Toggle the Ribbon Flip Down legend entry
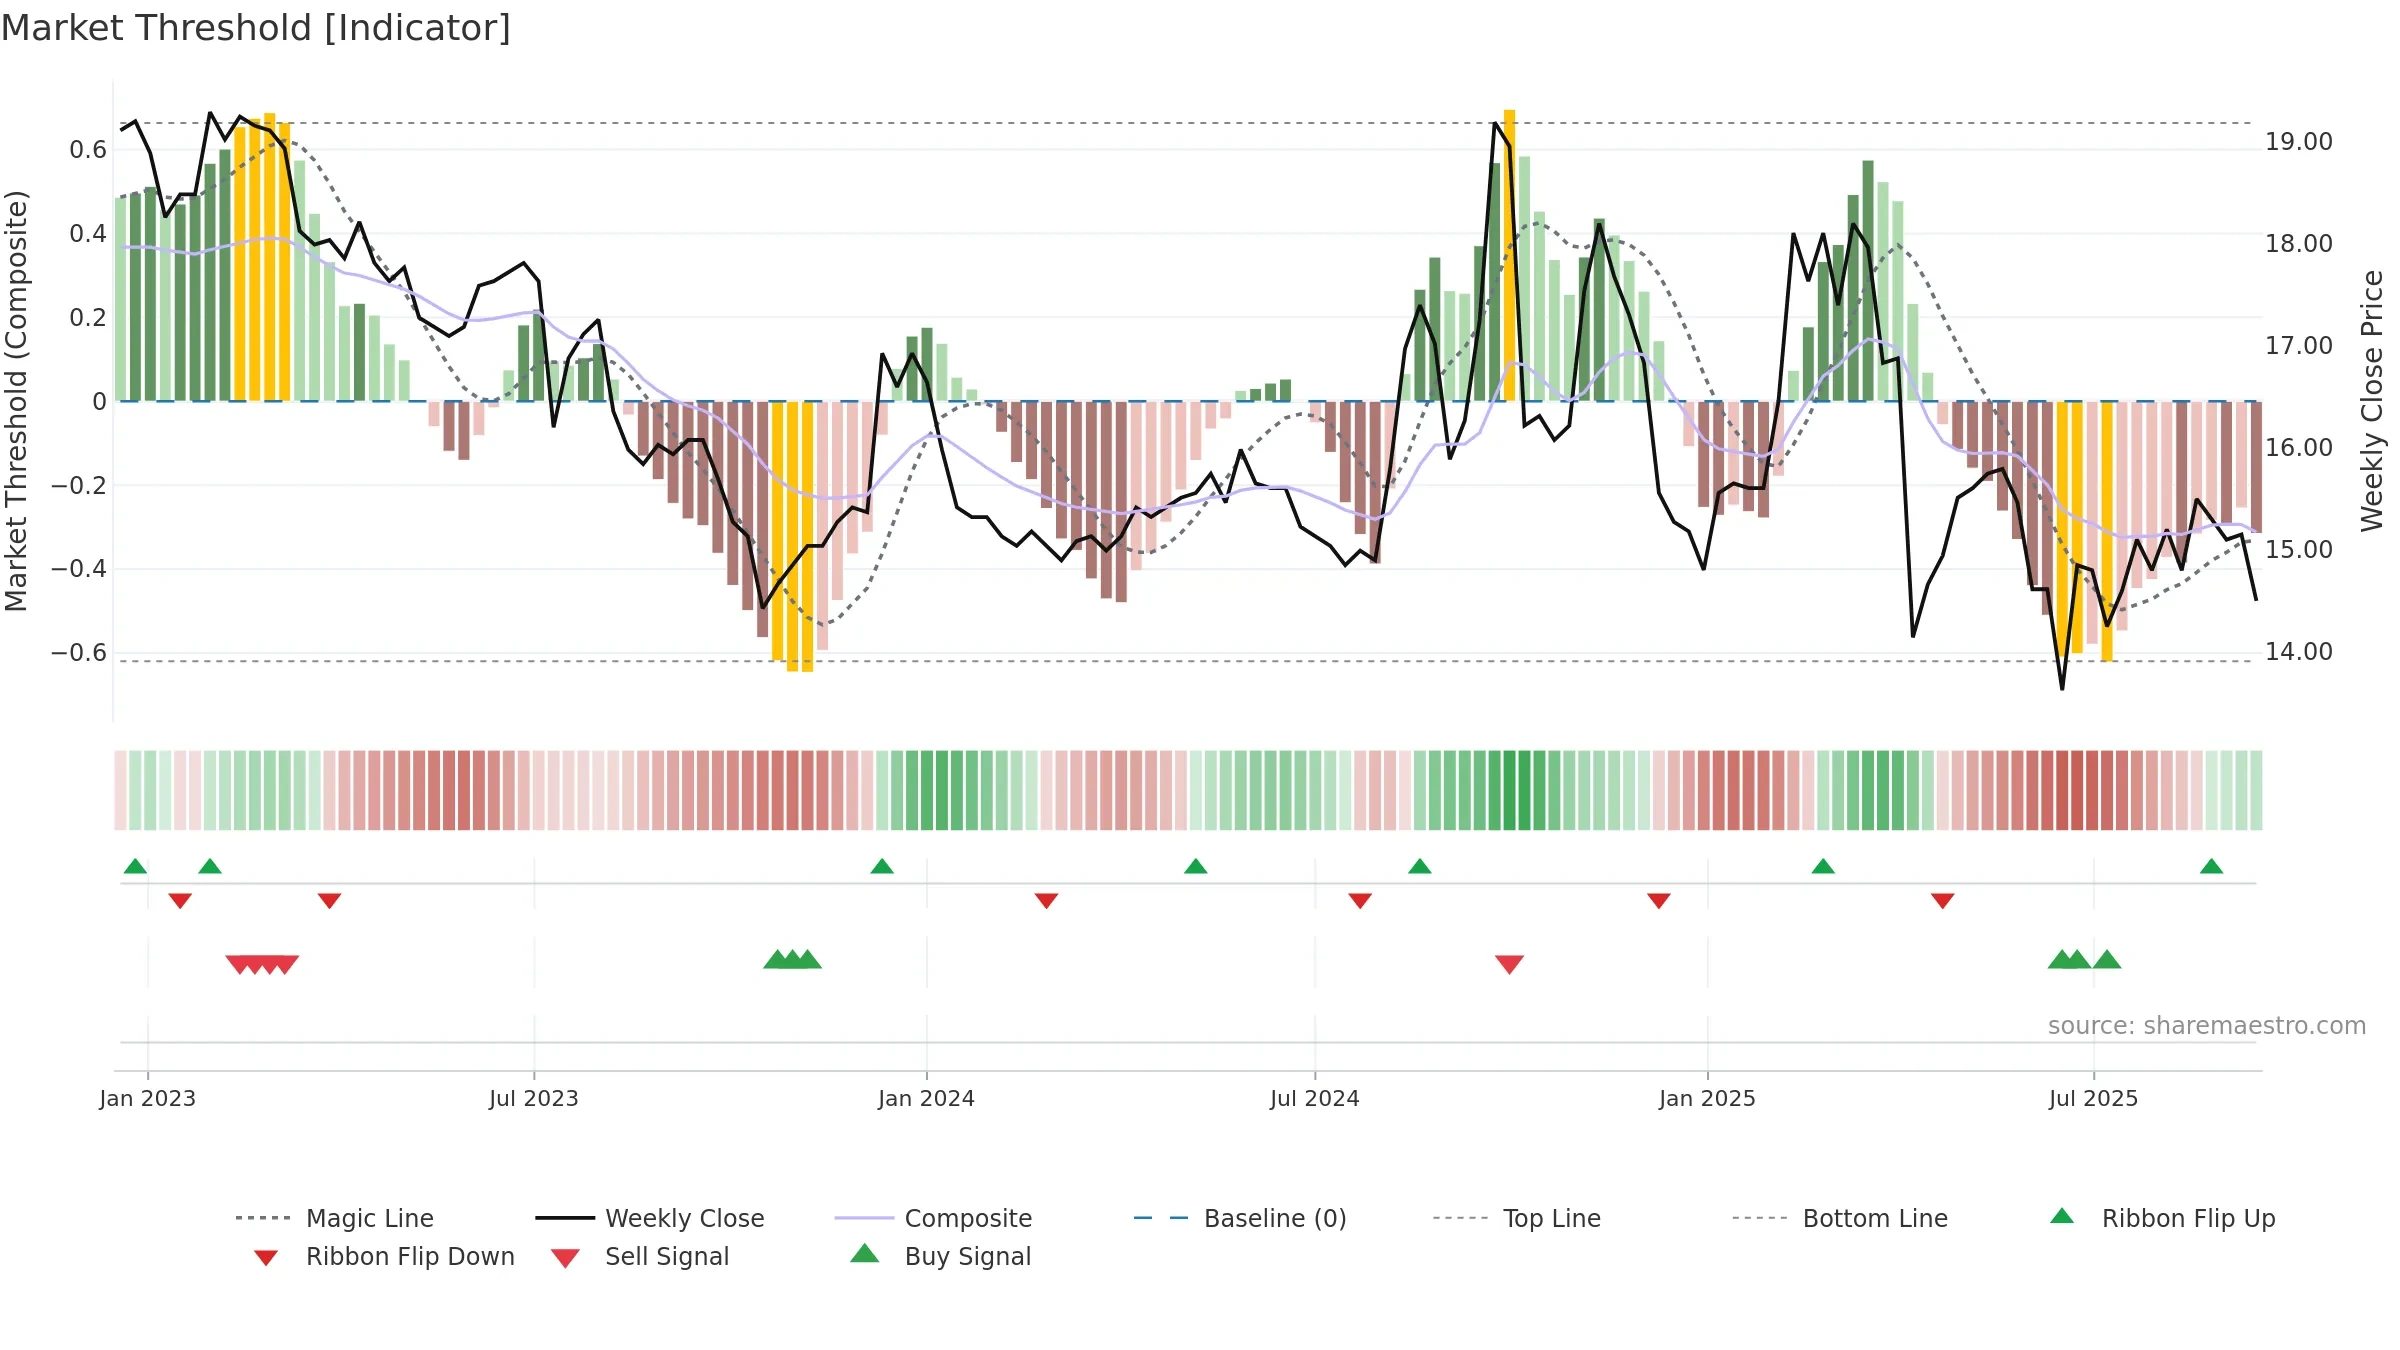The image size is (2400, 1350). [383, 1256]
